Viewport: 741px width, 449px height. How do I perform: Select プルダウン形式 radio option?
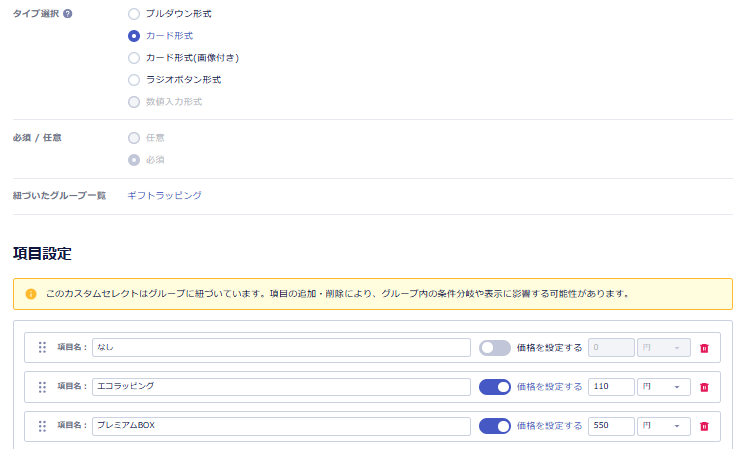tap(134, 14)
